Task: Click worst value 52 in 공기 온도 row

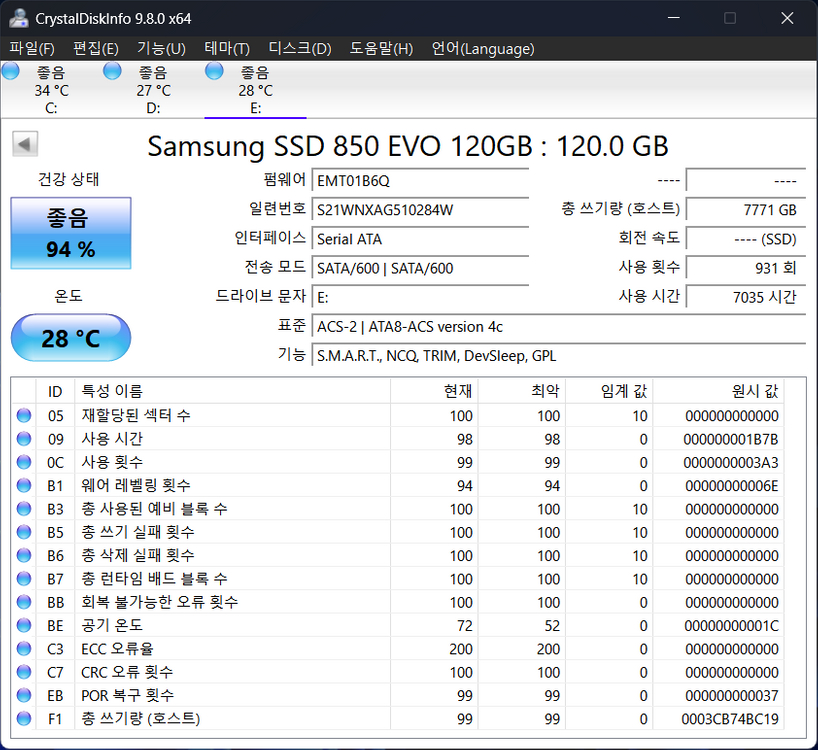Action: (x=552, y=626)
